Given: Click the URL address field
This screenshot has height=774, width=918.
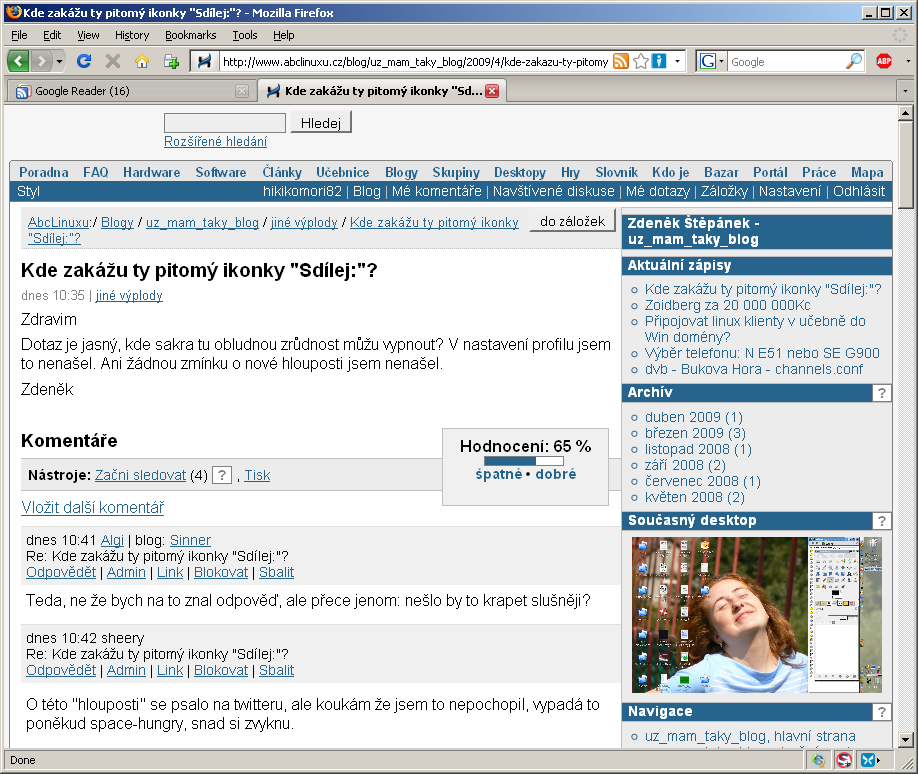Looking at the screenshot, I should [415, 61].
